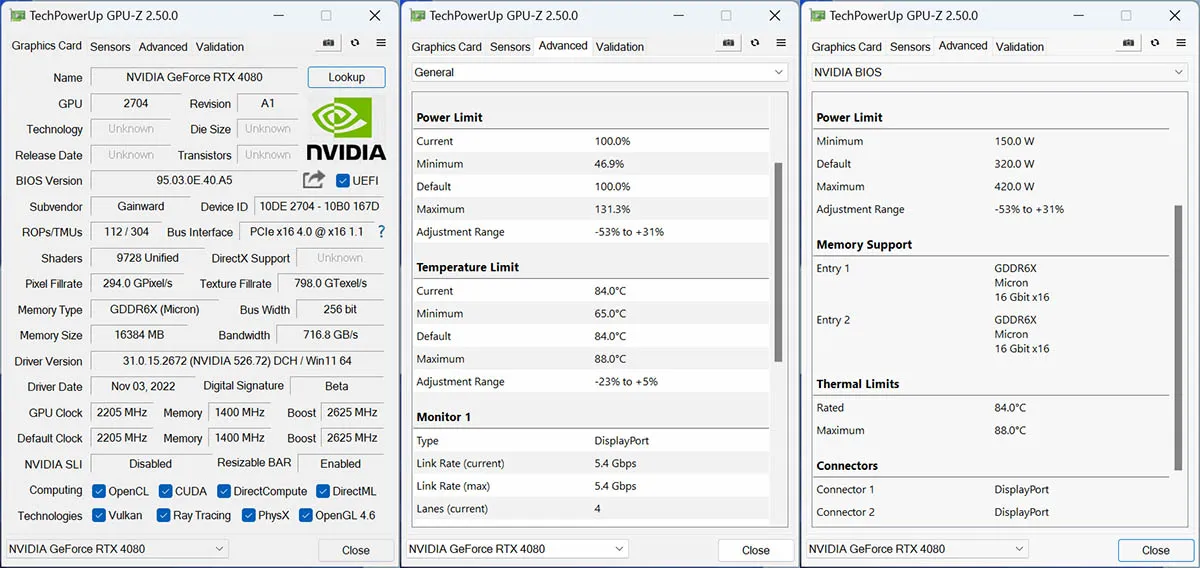The width and height of the screenshot is (1200, 568).
Task: Toggle the Ray Tracing checkbox
Action: coord(163,516)
